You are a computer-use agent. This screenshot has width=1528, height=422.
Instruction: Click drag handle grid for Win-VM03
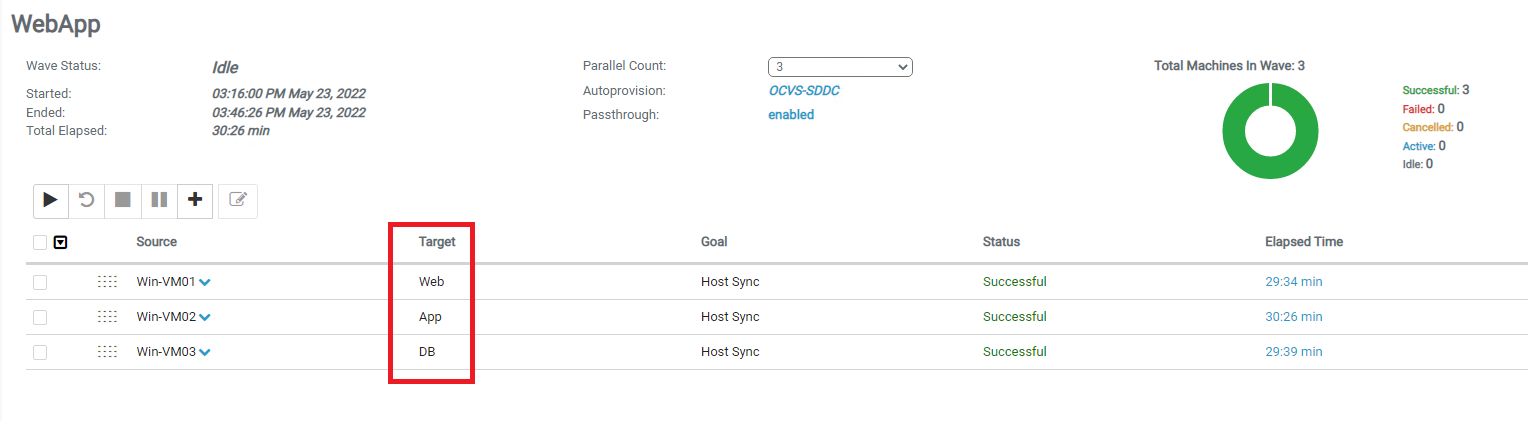point(107,352)
